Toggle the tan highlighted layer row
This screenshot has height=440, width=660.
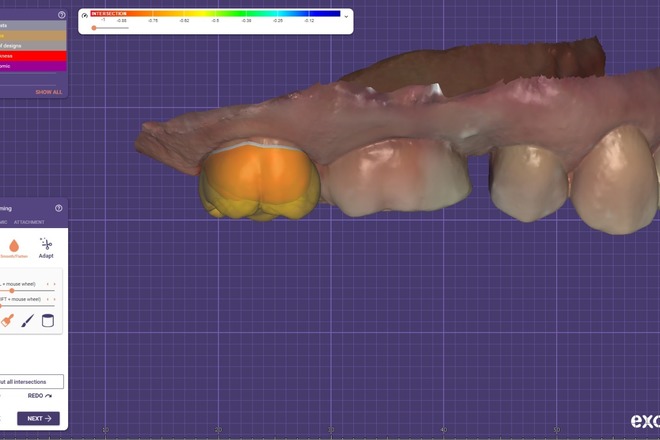(x=32, y=35)
